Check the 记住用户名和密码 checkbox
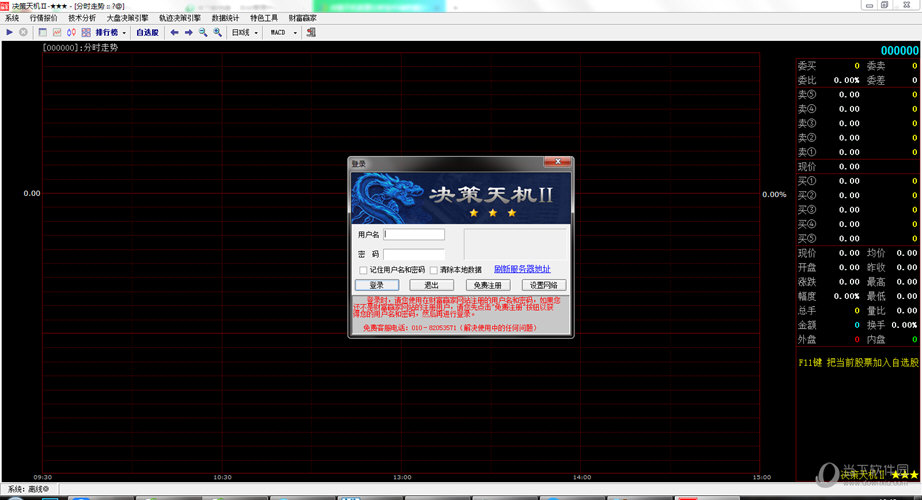Screen dimensions: 922x500 [363, 270]
